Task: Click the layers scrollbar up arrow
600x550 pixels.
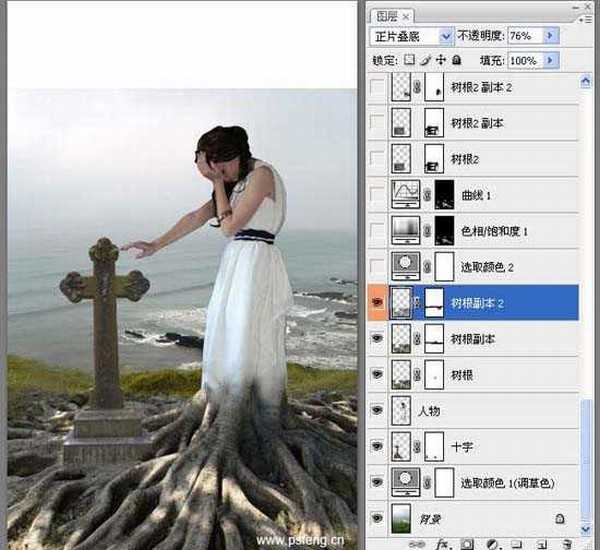Action: (x=586, y=82)
